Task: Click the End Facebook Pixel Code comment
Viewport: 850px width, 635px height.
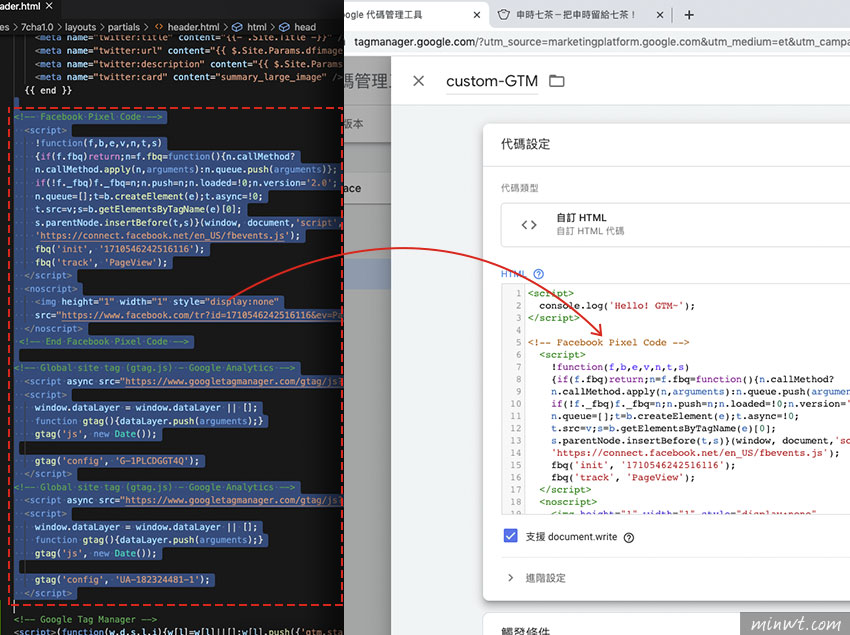Action: pyautogui.click(x=104, y=342)
